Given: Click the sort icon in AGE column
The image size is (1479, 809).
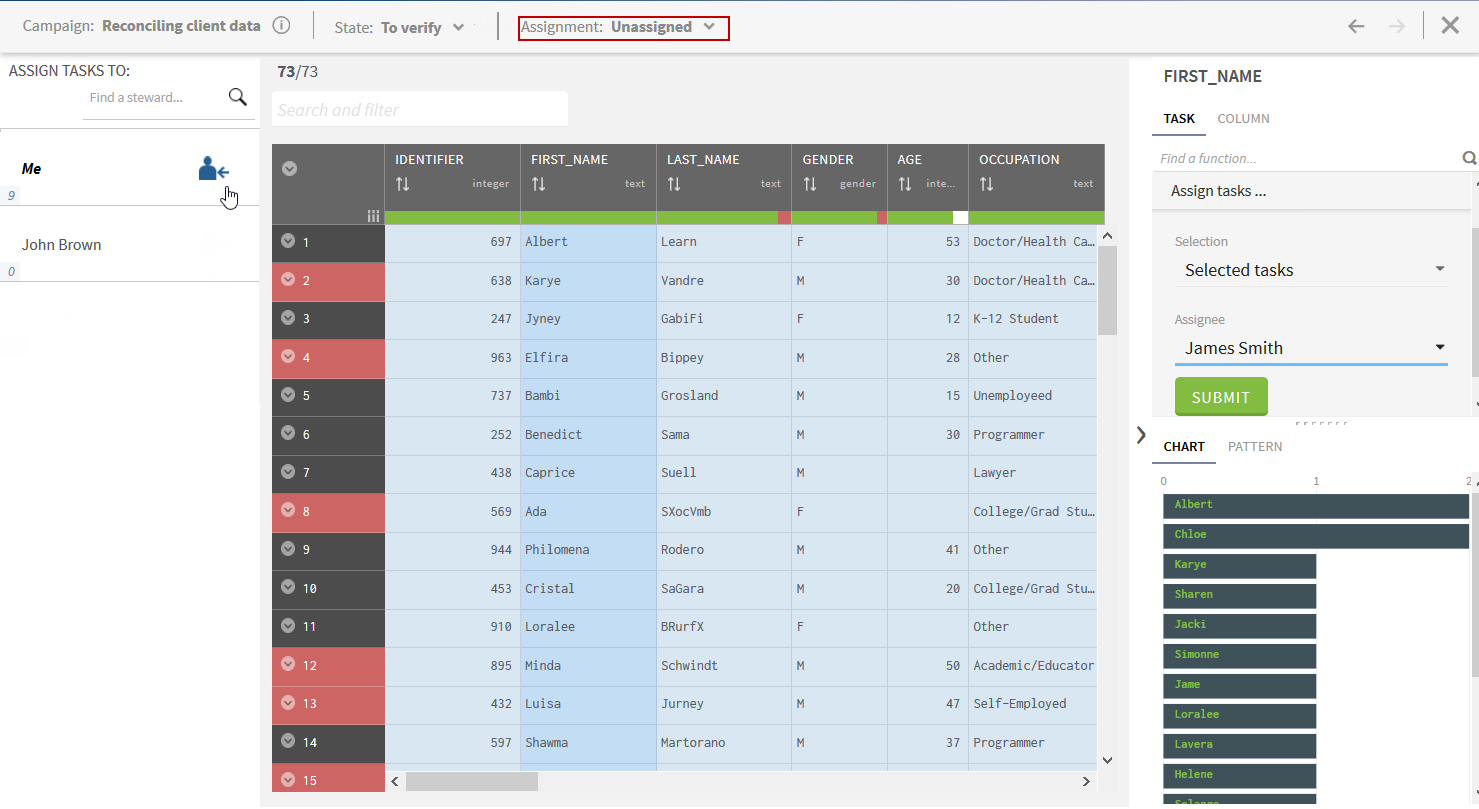Looking at the screenshot, I should click(x=906, y=184).
